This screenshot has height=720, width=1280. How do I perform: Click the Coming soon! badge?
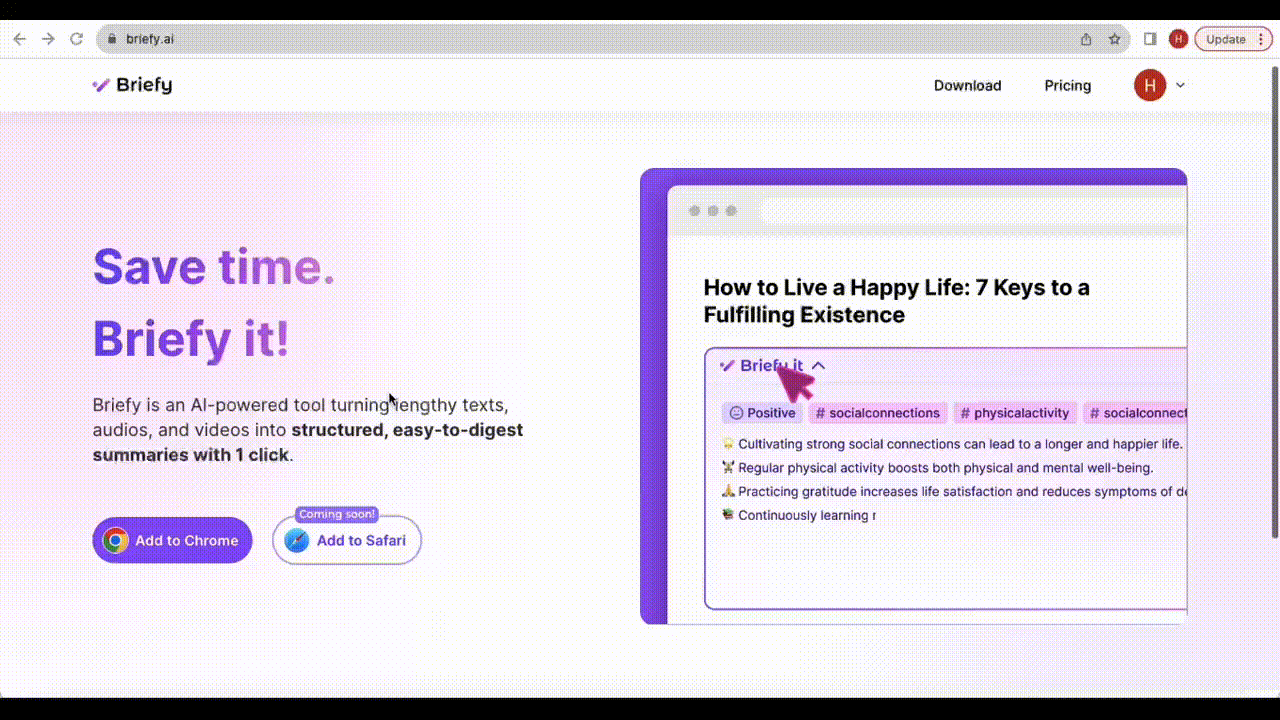(x=337, y=514)
